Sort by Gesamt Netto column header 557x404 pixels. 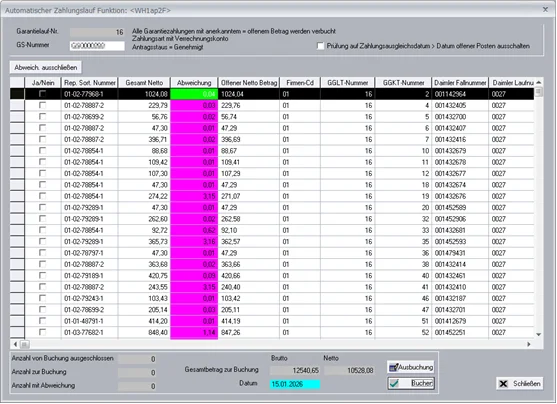(144, 83)
